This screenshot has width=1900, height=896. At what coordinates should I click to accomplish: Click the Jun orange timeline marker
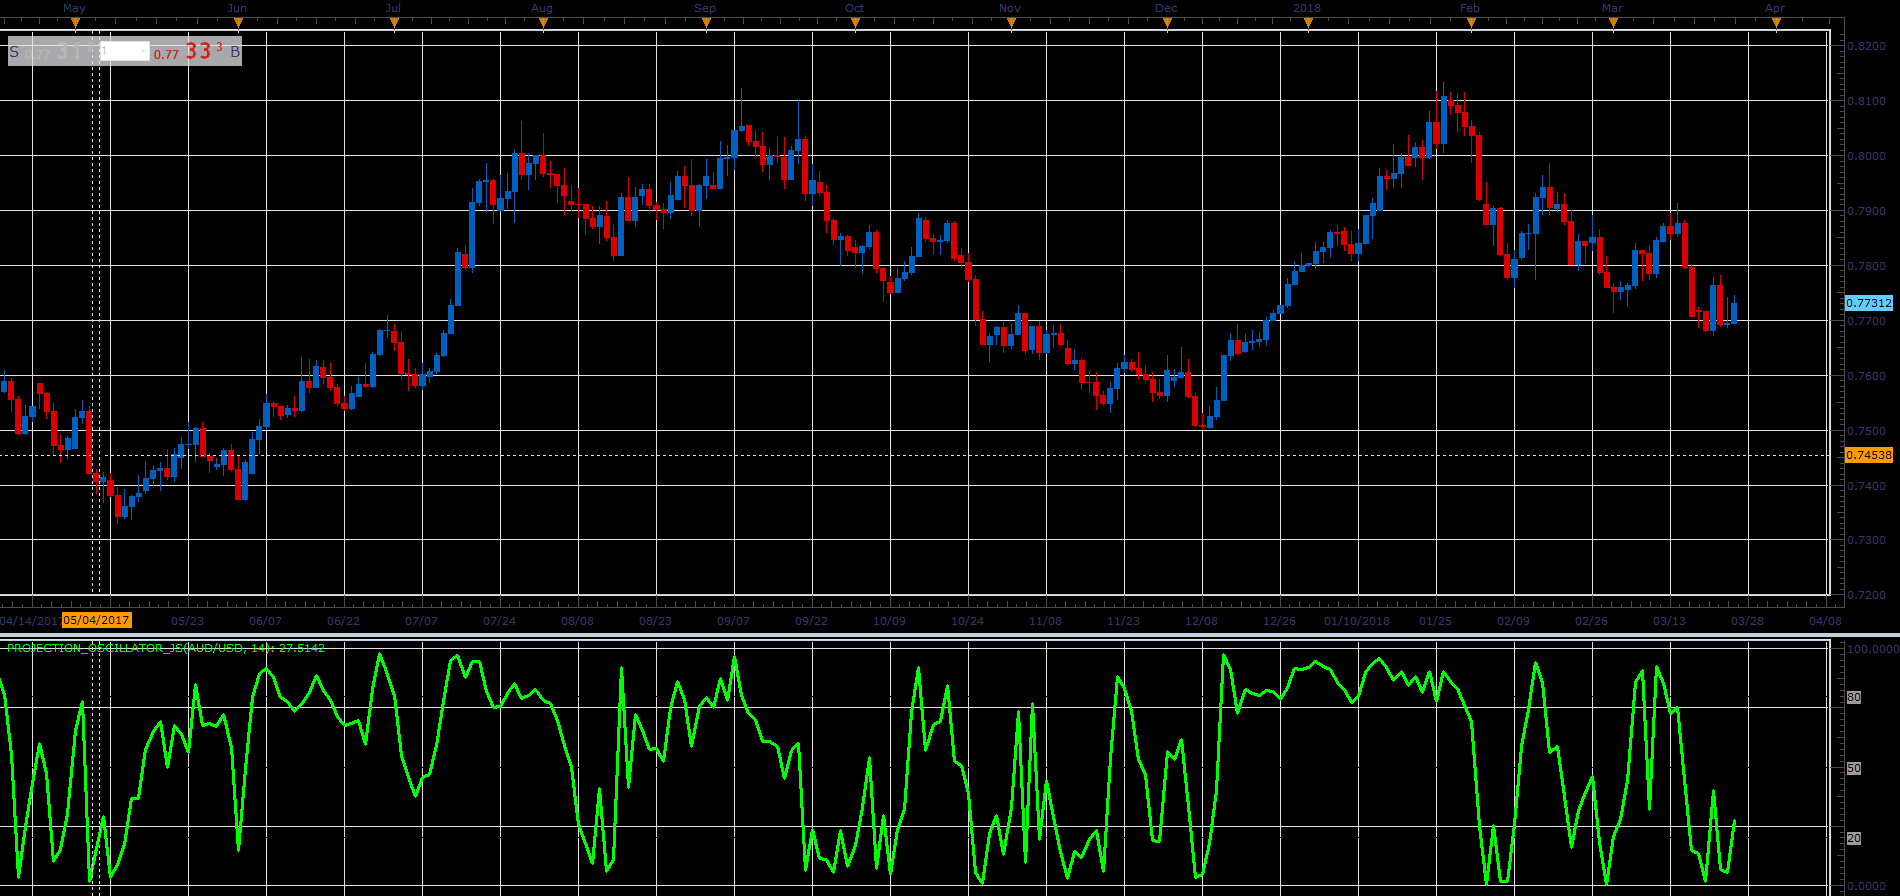tap(238, 25)
